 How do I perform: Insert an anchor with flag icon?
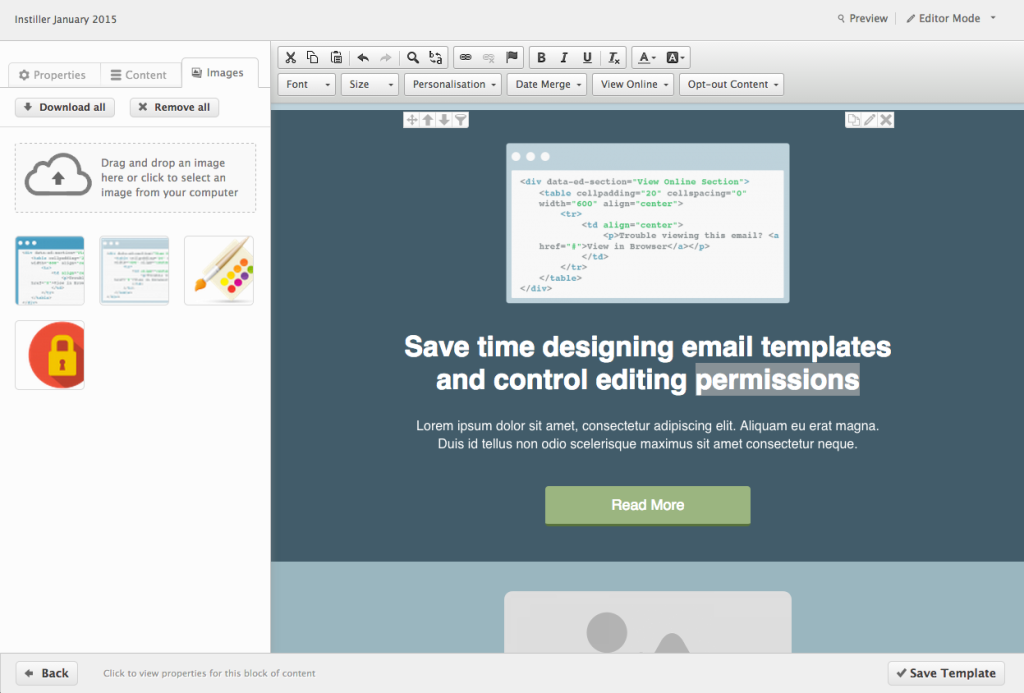coord(512,57)
